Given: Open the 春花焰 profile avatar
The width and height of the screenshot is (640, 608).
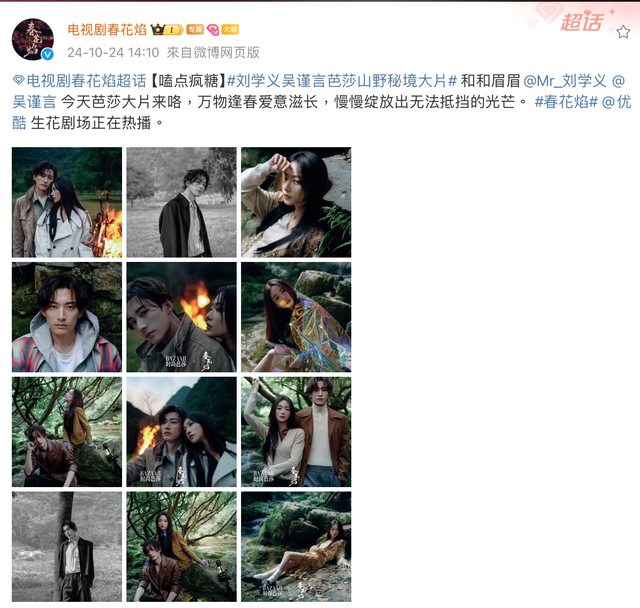Looking at the screenshot, I should [x=33, y=40].
